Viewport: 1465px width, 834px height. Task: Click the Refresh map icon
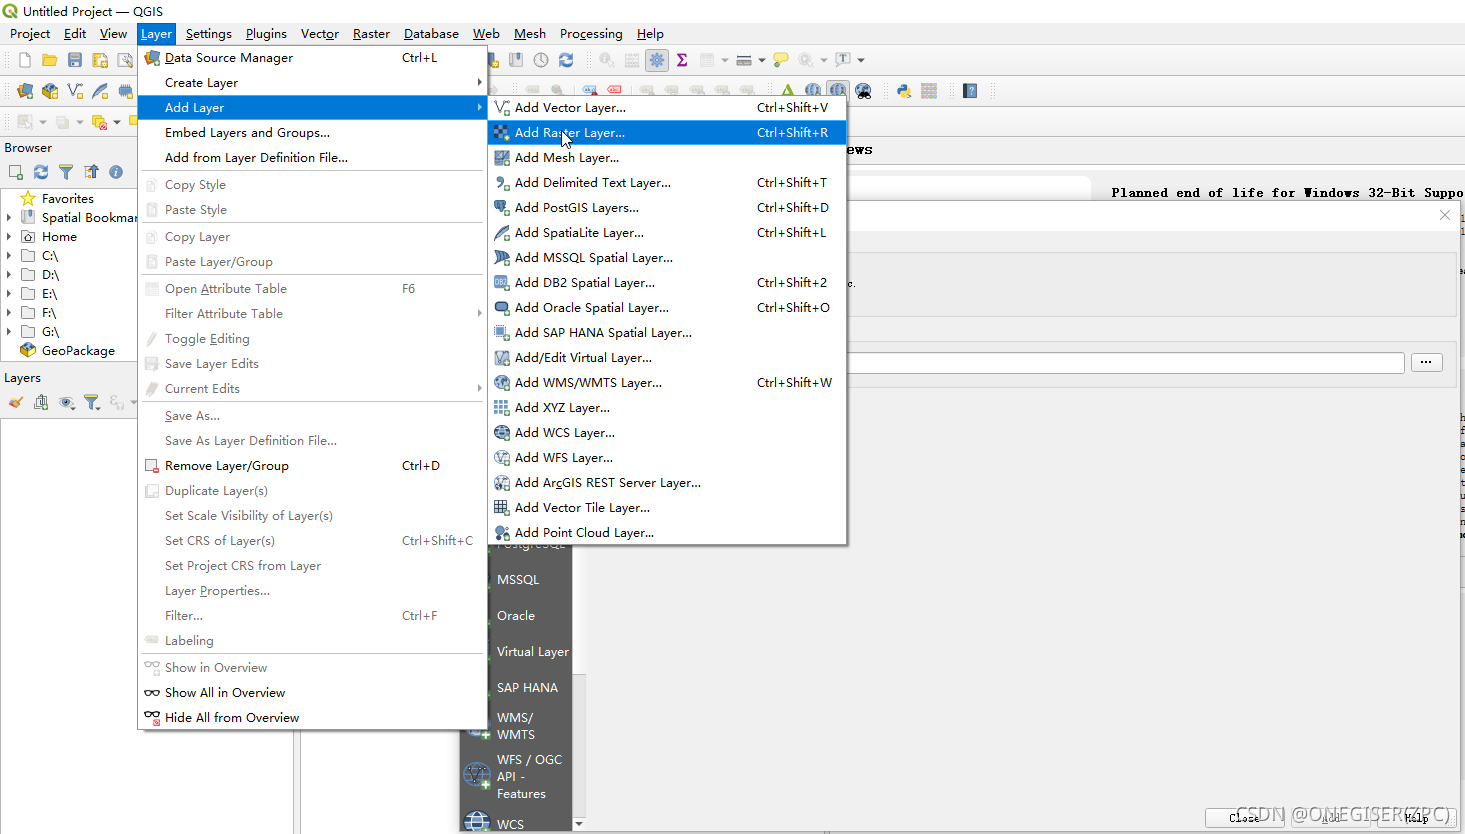(x=566, y=60)
